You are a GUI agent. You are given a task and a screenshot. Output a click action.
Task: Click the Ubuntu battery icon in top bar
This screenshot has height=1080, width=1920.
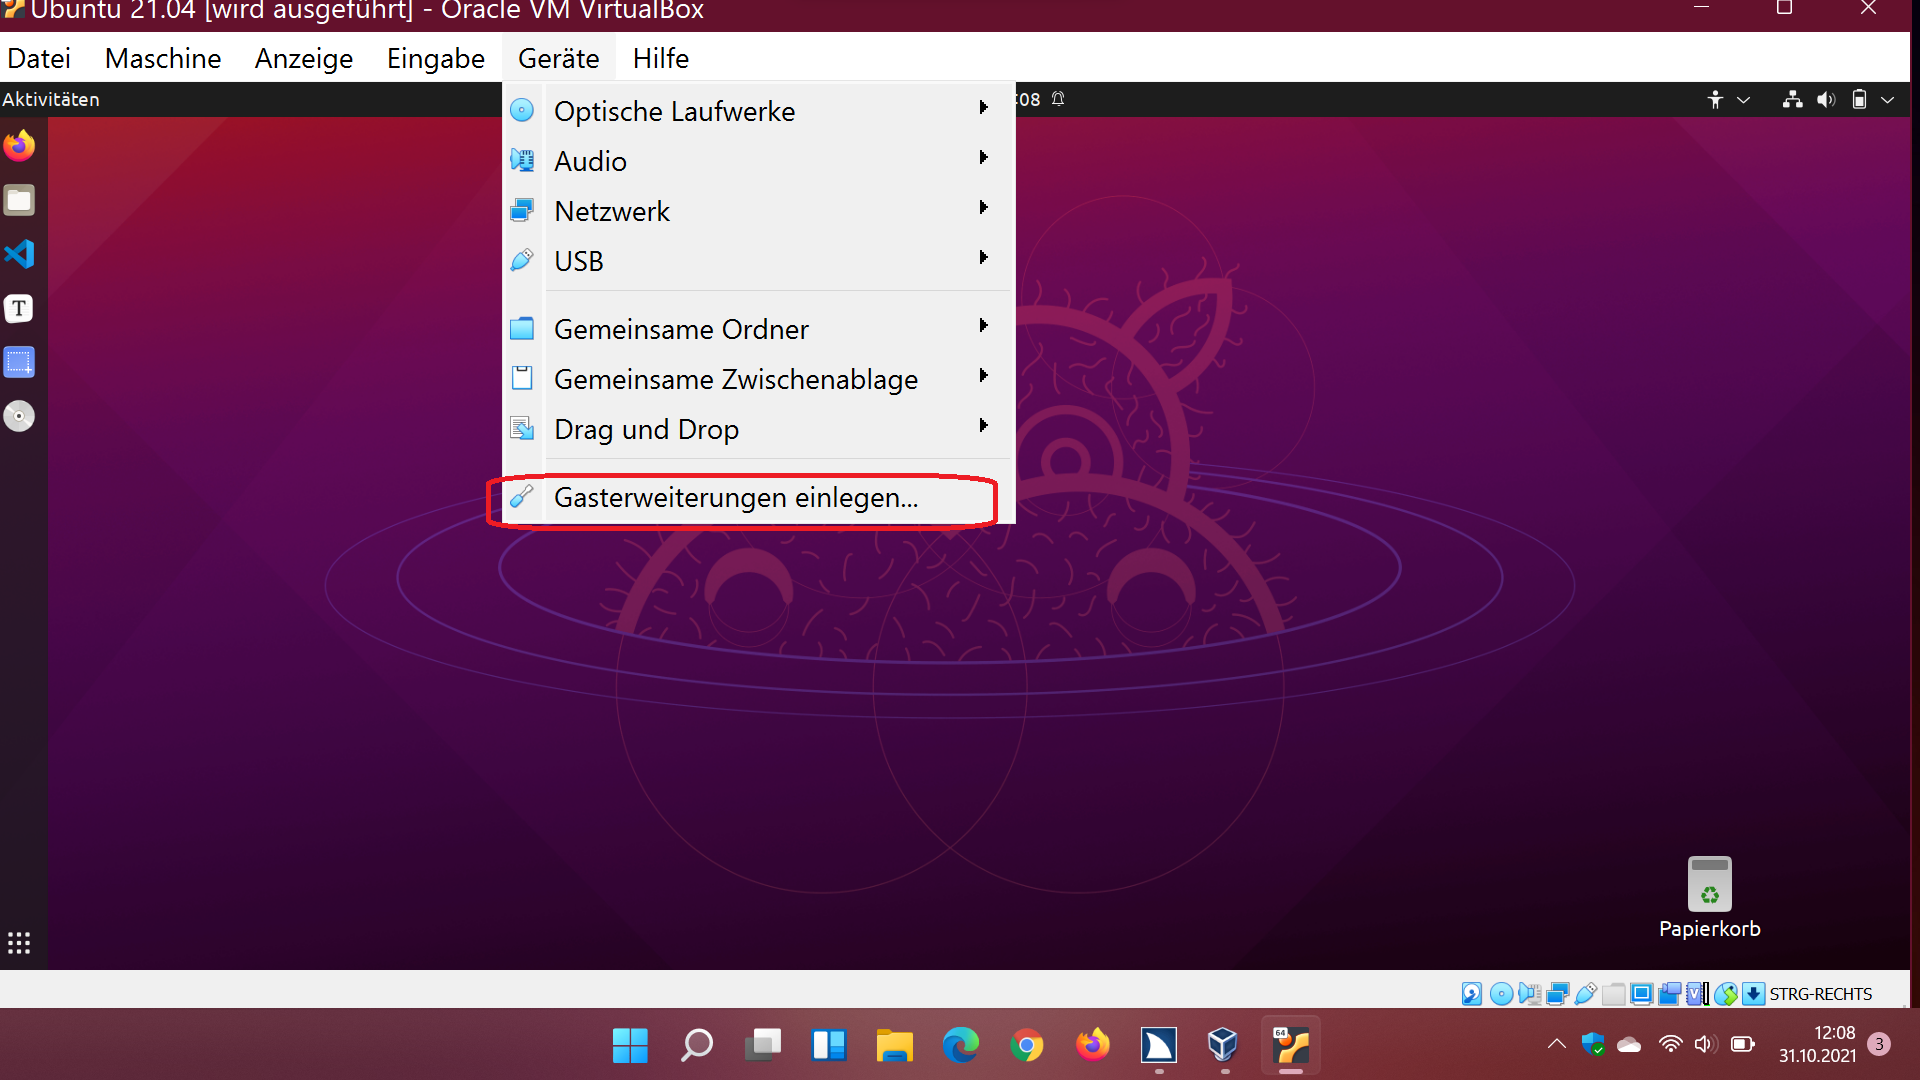coord(1859,99)
